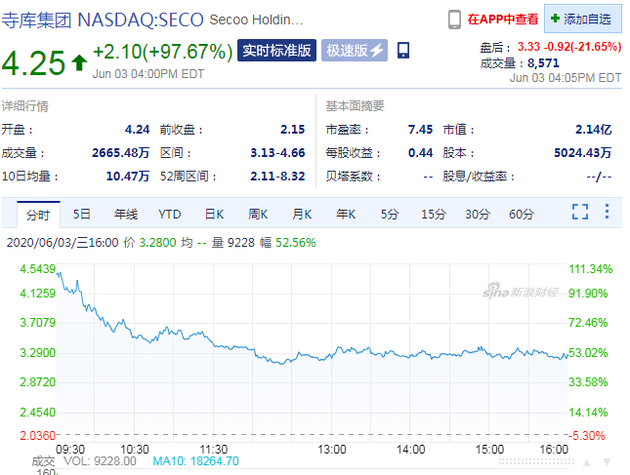Click the 市值 value 2.14亿
Screen dimensions: 630x475
pos(593,129)
